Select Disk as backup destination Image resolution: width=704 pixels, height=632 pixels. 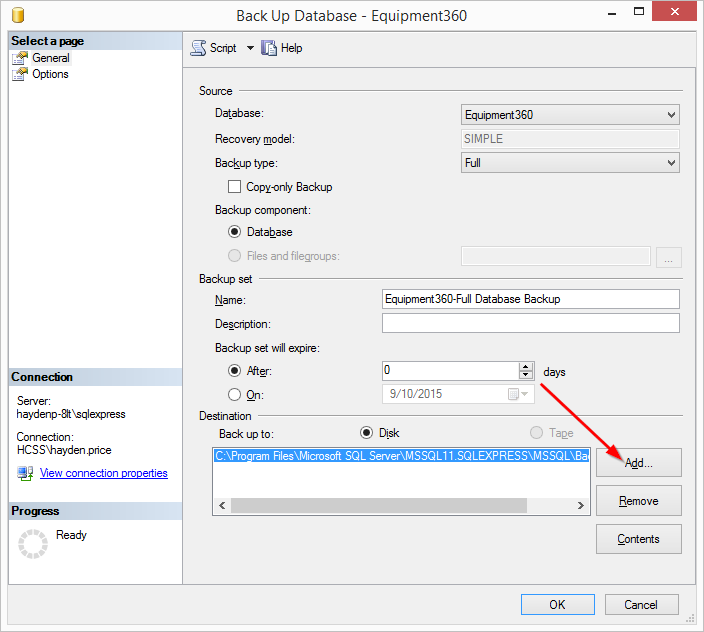pos(366,433)
